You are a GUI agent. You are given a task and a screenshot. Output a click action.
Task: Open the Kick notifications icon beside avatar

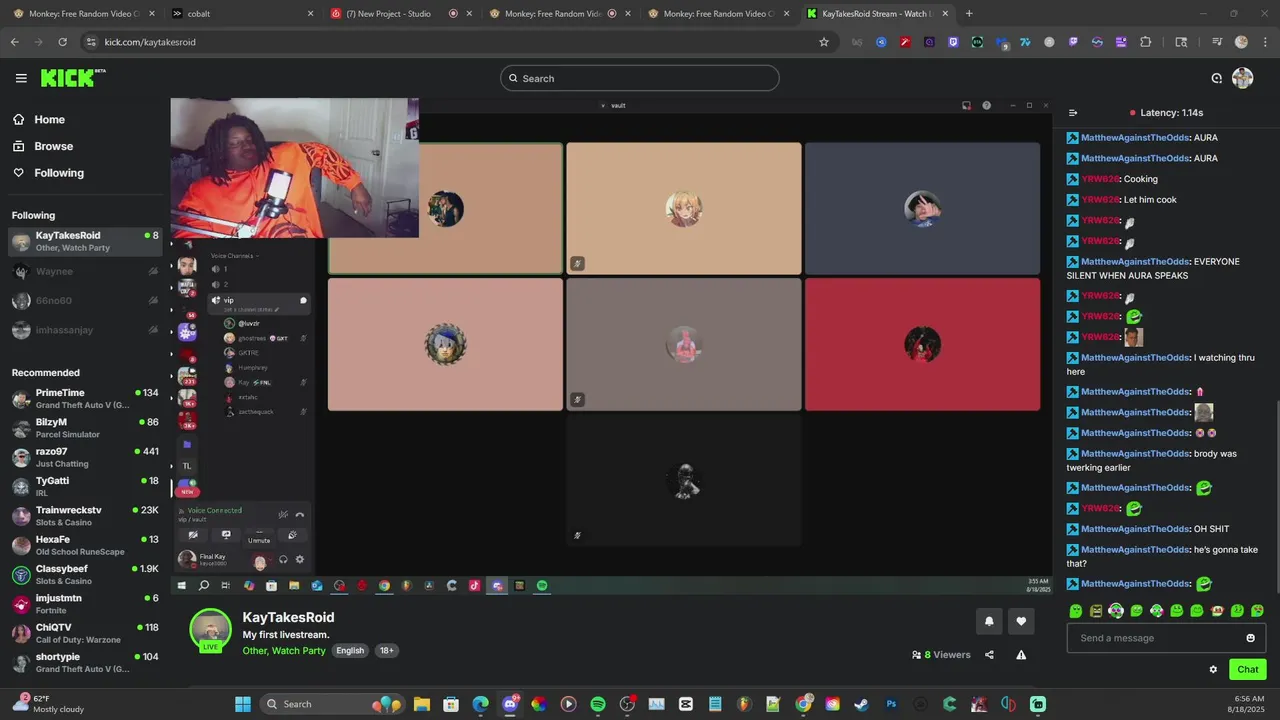click(1216, 78)
